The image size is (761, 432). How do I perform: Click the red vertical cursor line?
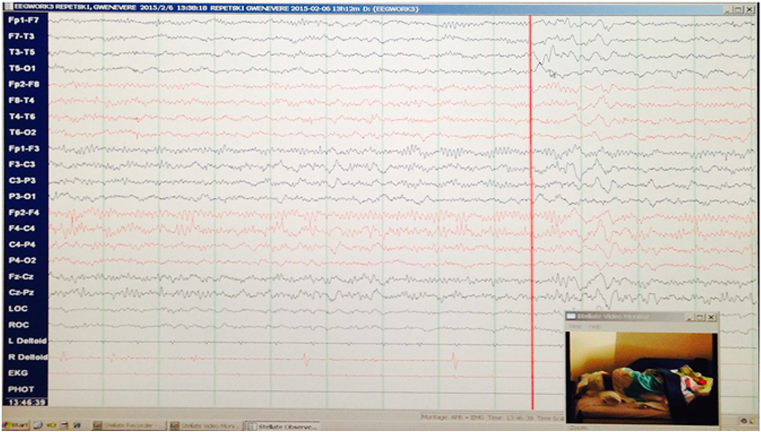tap(531, 212)
